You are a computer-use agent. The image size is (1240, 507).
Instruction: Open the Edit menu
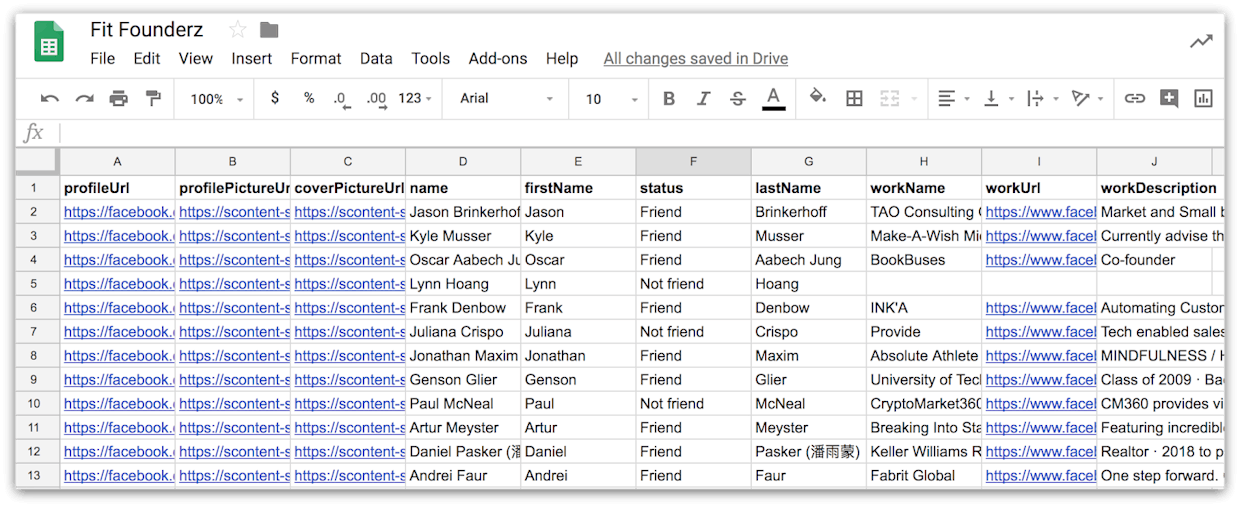(147, 59)
